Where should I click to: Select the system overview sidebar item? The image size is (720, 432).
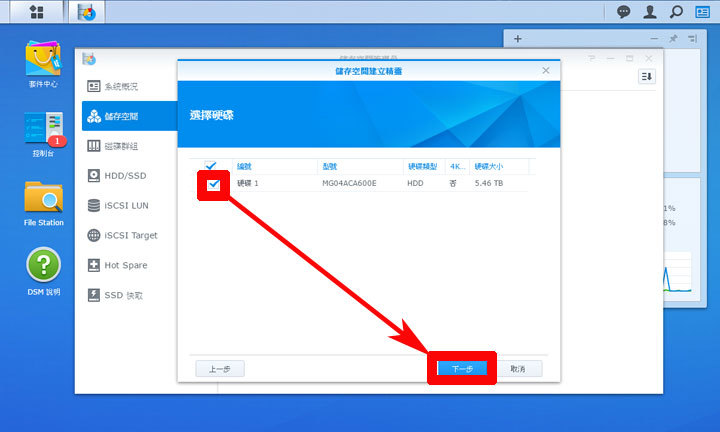129,86
